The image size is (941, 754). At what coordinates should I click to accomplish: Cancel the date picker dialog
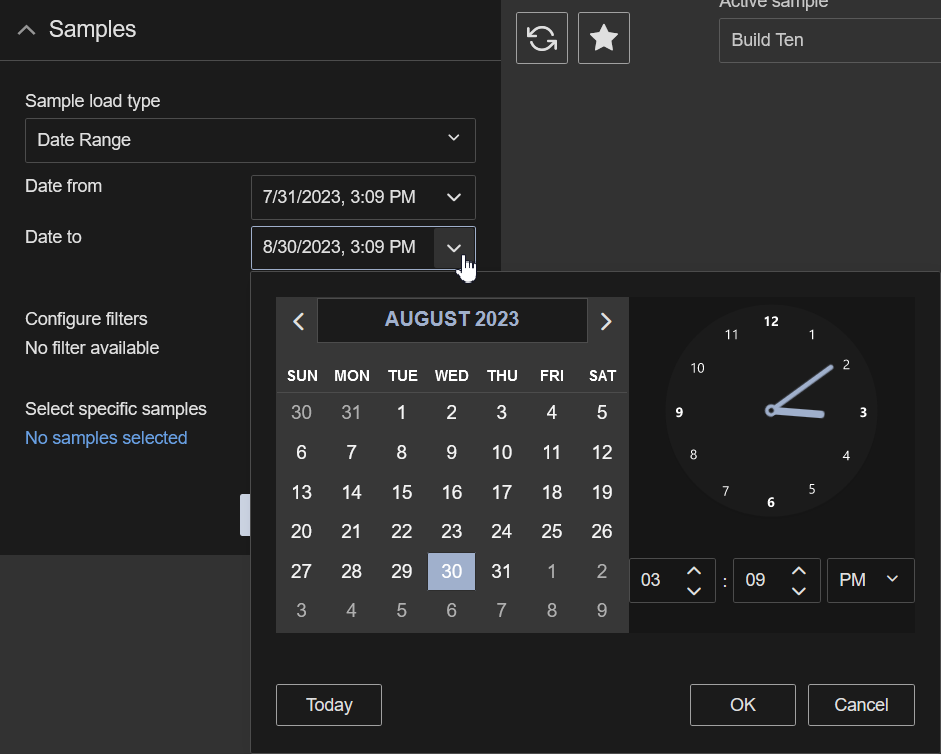pyautogui.click(x=861, y=705)
